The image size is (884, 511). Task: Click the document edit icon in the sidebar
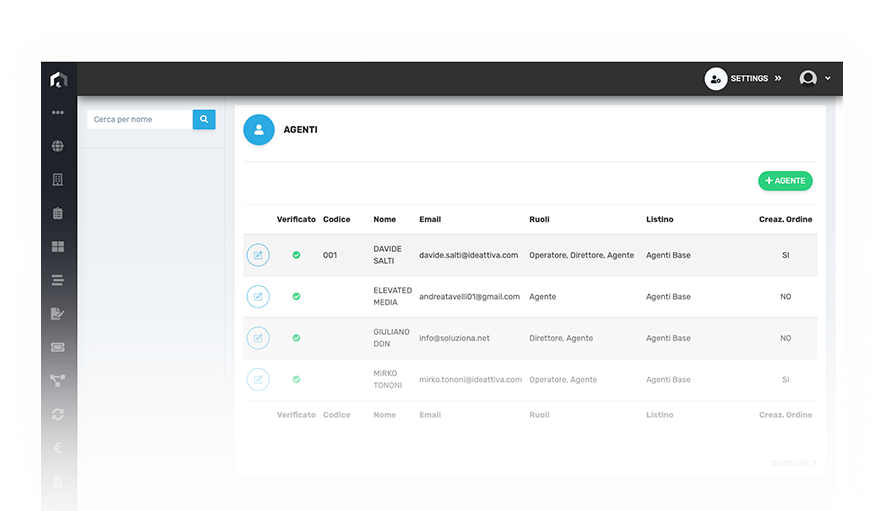click(58, 314)
